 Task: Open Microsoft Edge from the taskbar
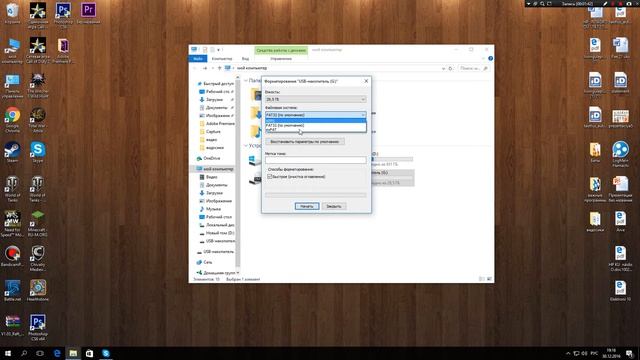click(x=57, y=353)
